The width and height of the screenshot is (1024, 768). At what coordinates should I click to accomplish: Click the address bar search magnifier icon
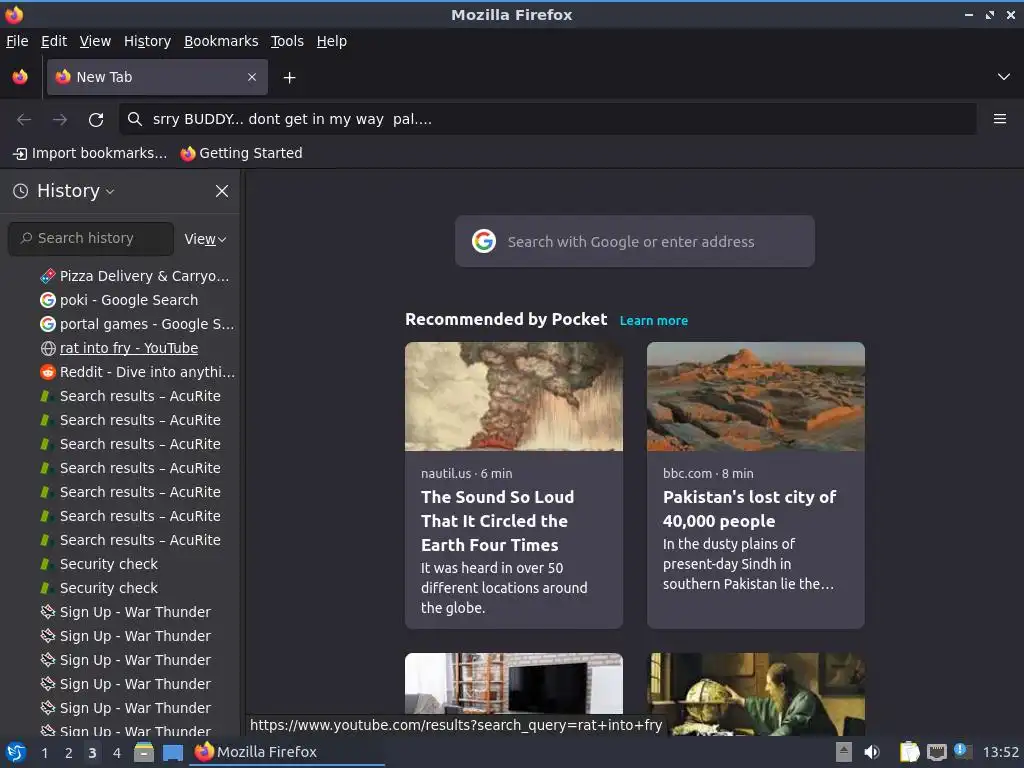[135, 119]
